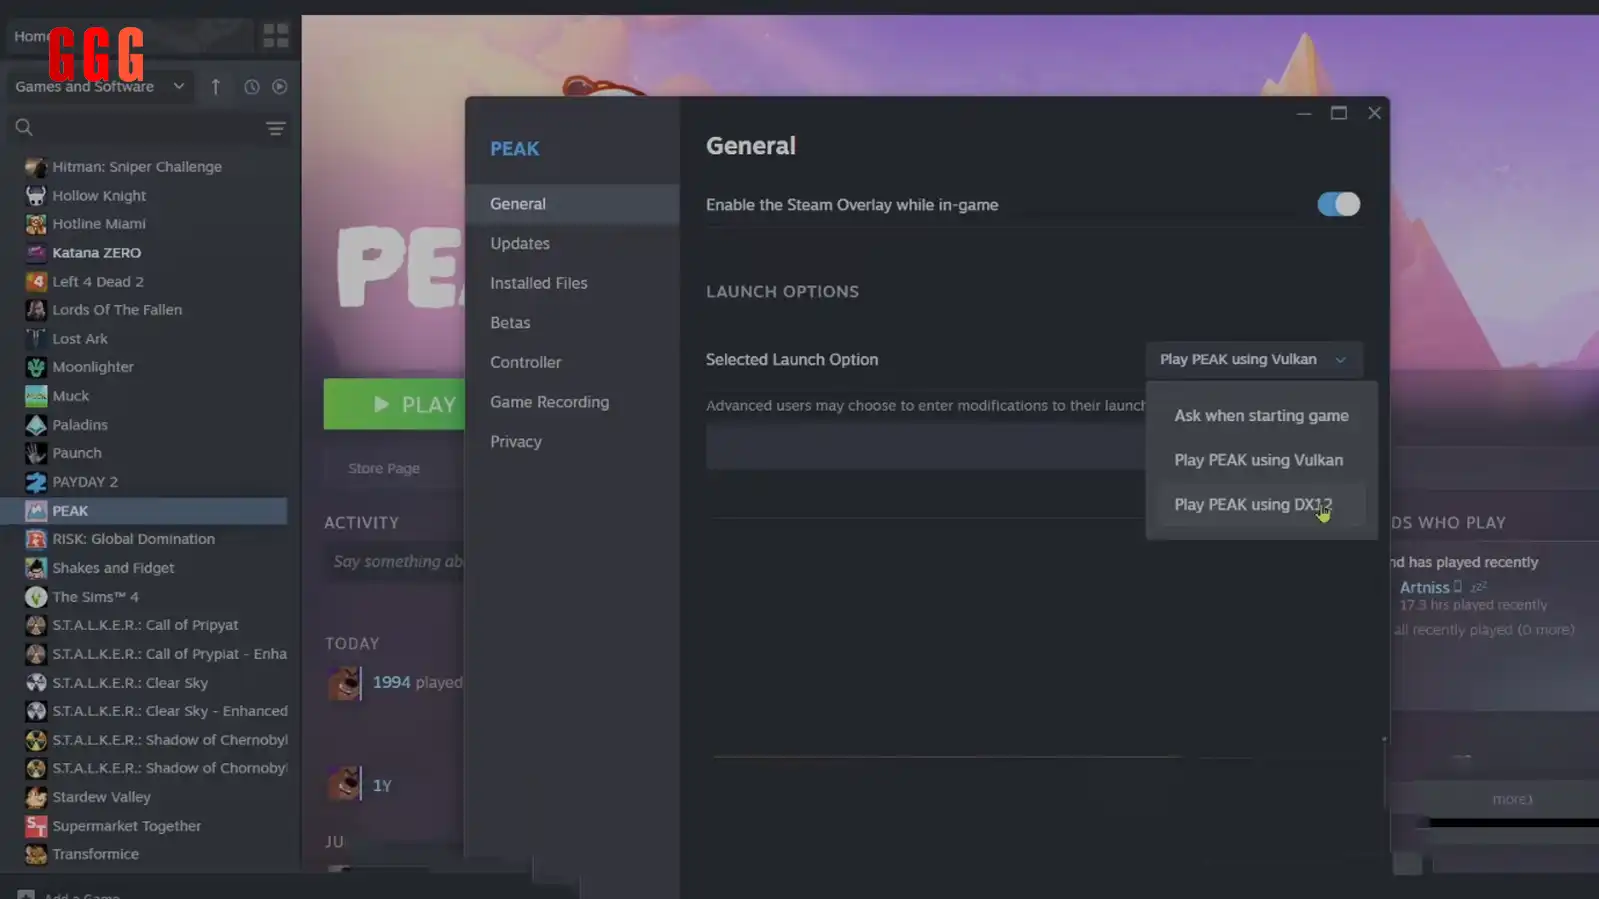
Task: Click the PAYDAY 2 game icon
Action: [x=36, y=482]
